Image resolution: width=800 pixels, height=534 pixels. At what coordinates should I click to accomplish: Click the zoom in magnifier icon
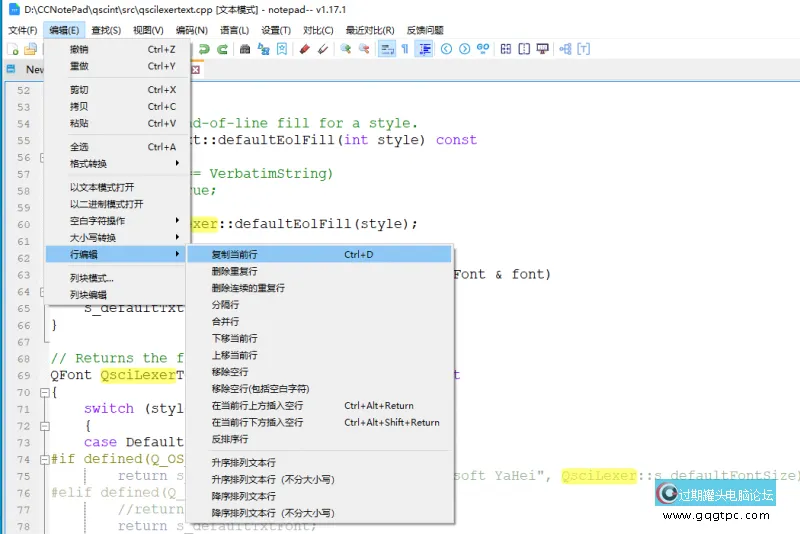tap(345, 49)
